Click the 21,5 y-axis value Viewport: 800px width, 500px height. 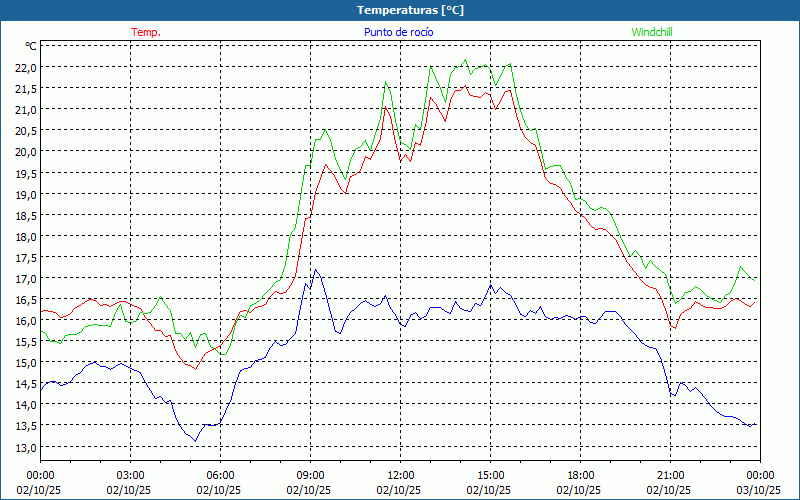[25, 88]
